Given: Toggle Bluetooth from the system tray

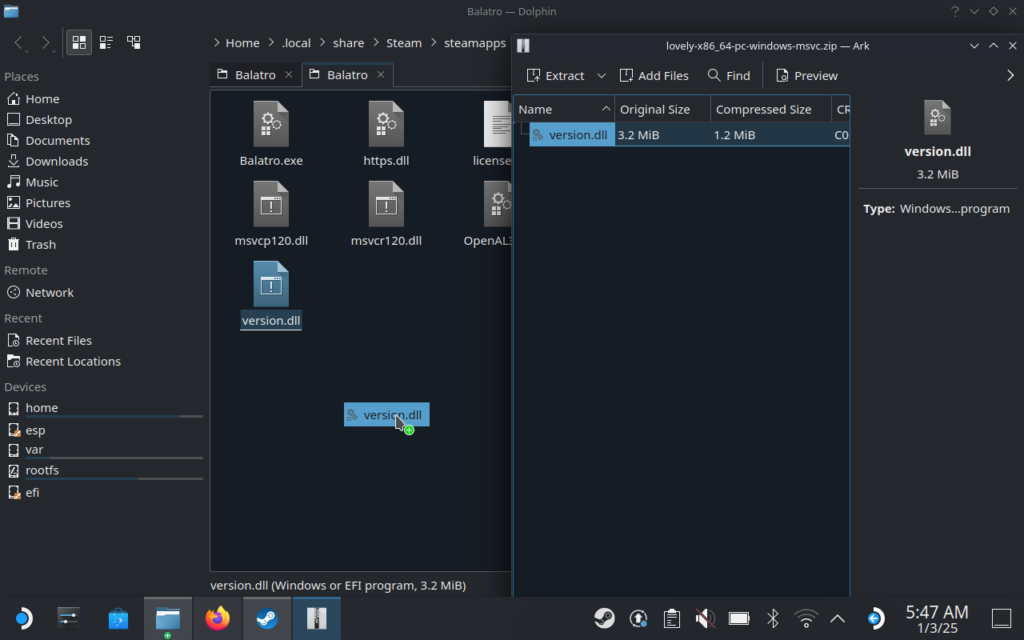Looking at the screenshot, I should point(772,619).
